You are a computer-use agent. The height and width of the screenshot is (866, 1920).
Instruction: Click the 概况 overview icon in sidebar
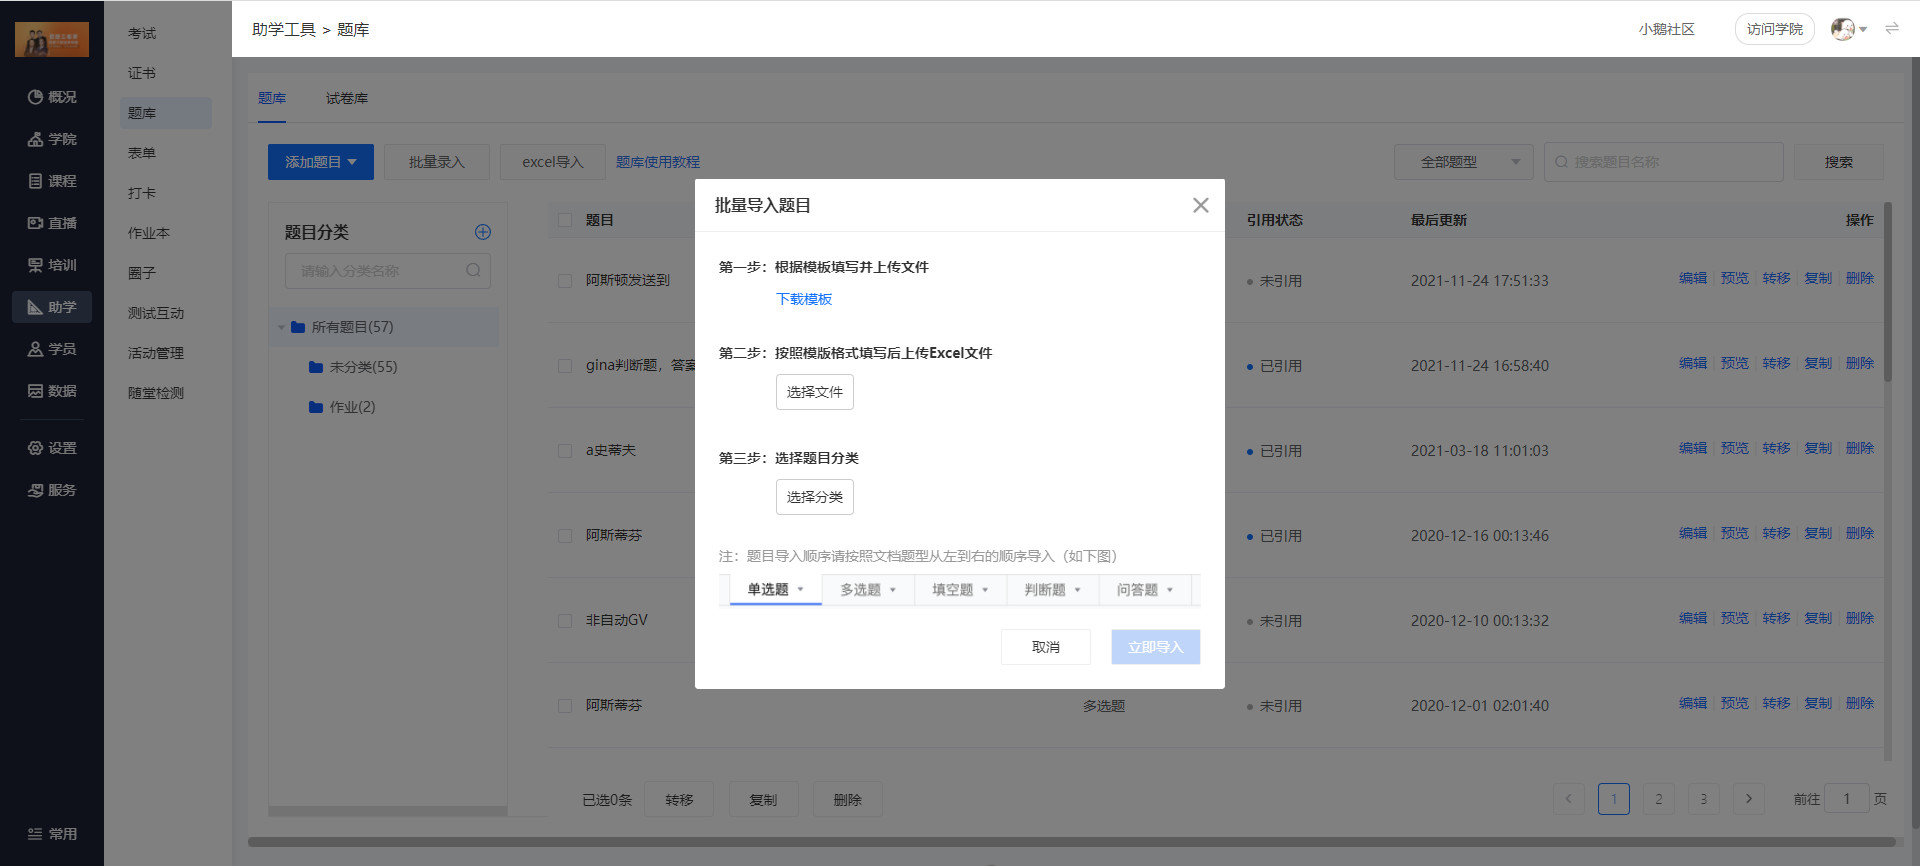[x=36, y=97]
